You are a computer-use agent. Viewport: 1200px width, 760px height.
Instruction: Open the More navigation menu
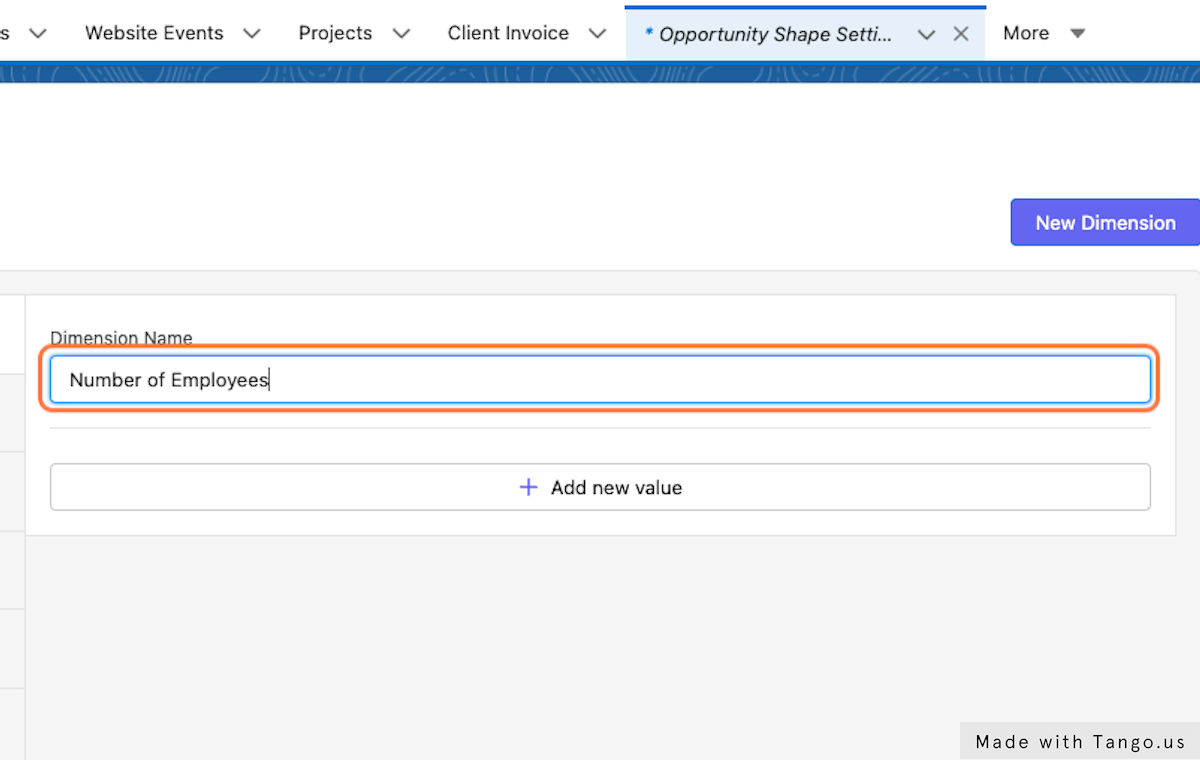(1026, 33)
